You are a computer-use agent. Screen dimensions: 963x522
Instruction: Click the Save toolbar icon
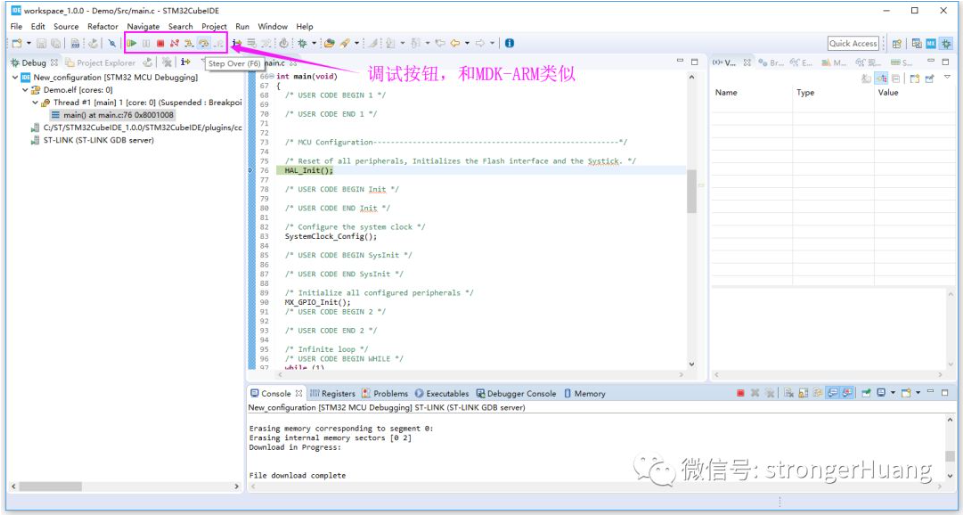41,43
